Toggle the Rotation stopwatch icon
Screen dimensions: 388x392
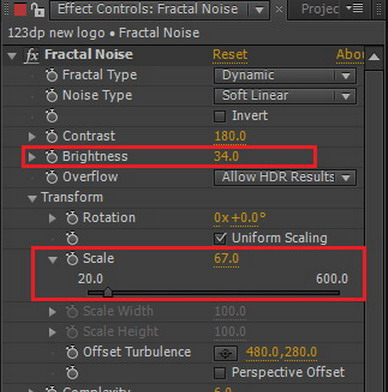pos(72,218)
